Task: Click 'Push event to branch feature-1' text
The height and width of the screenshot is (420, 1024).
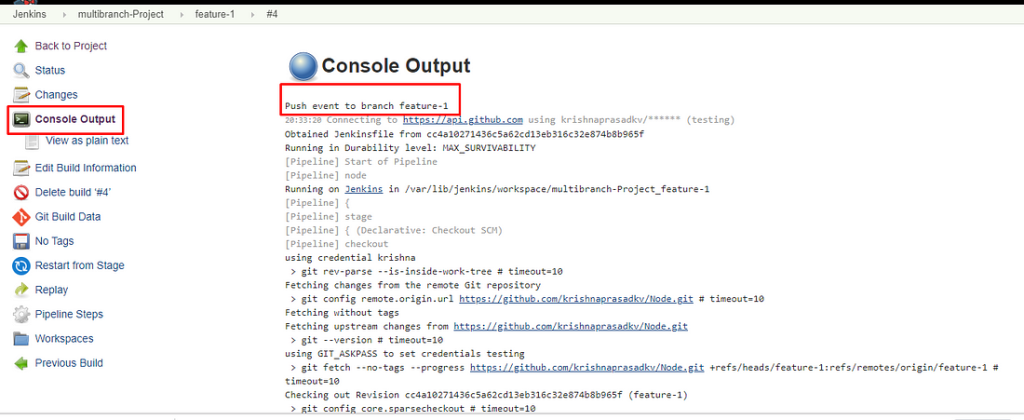Action: (366, 106)
